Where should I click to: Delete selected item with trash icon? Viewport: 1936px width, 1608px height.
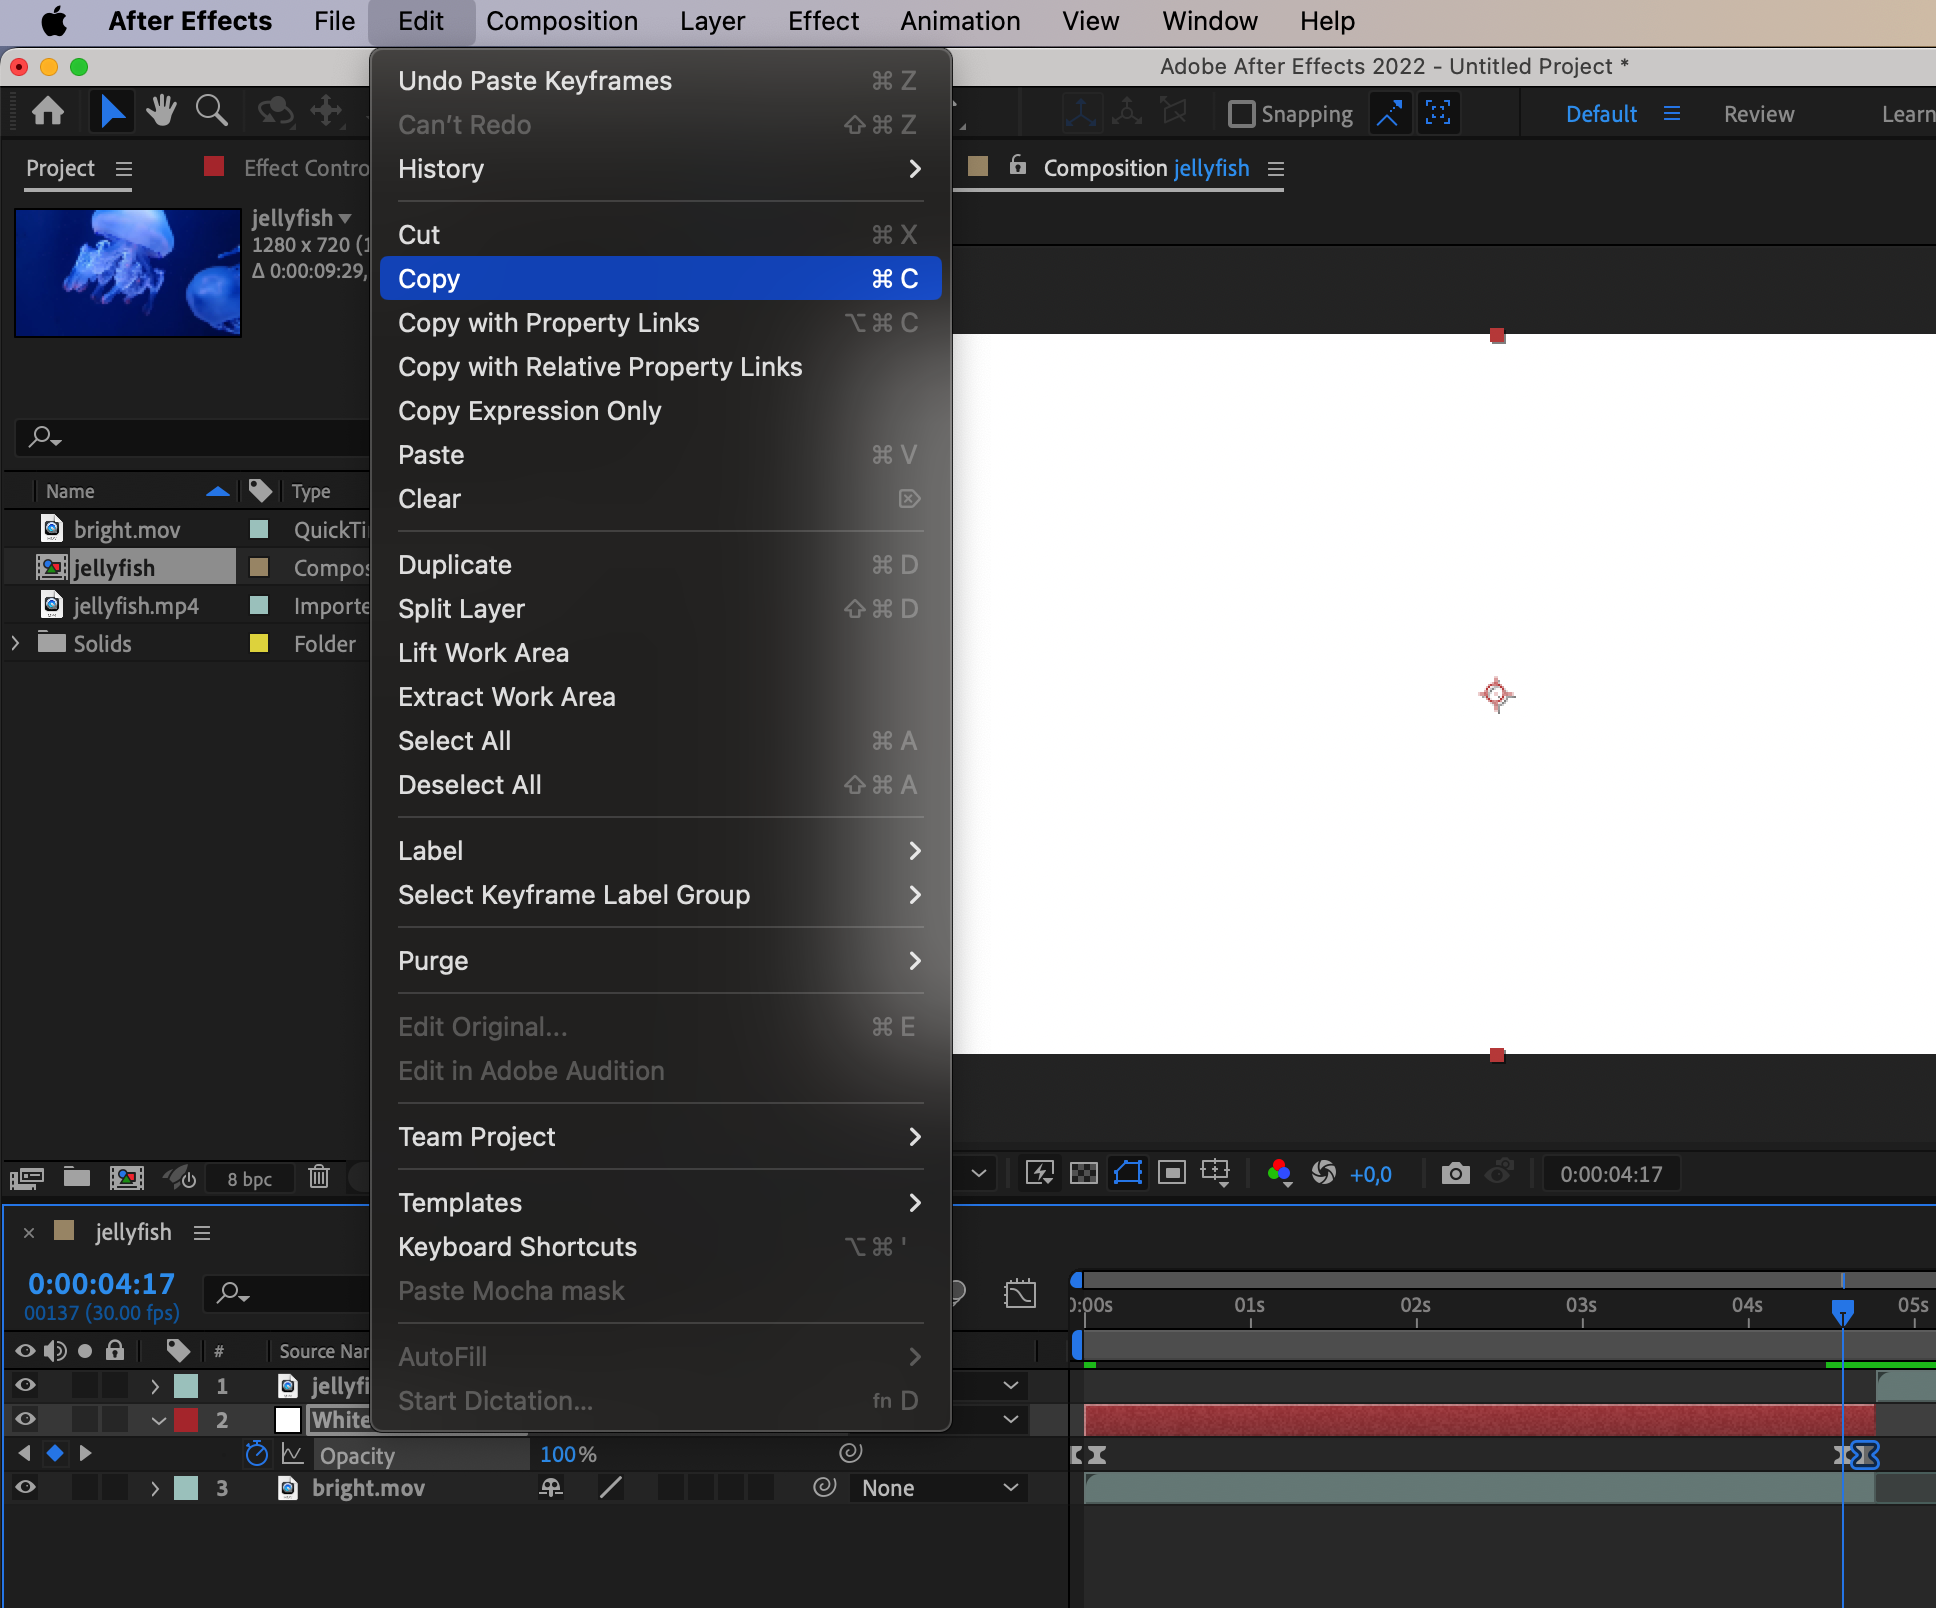[319, 1177]
